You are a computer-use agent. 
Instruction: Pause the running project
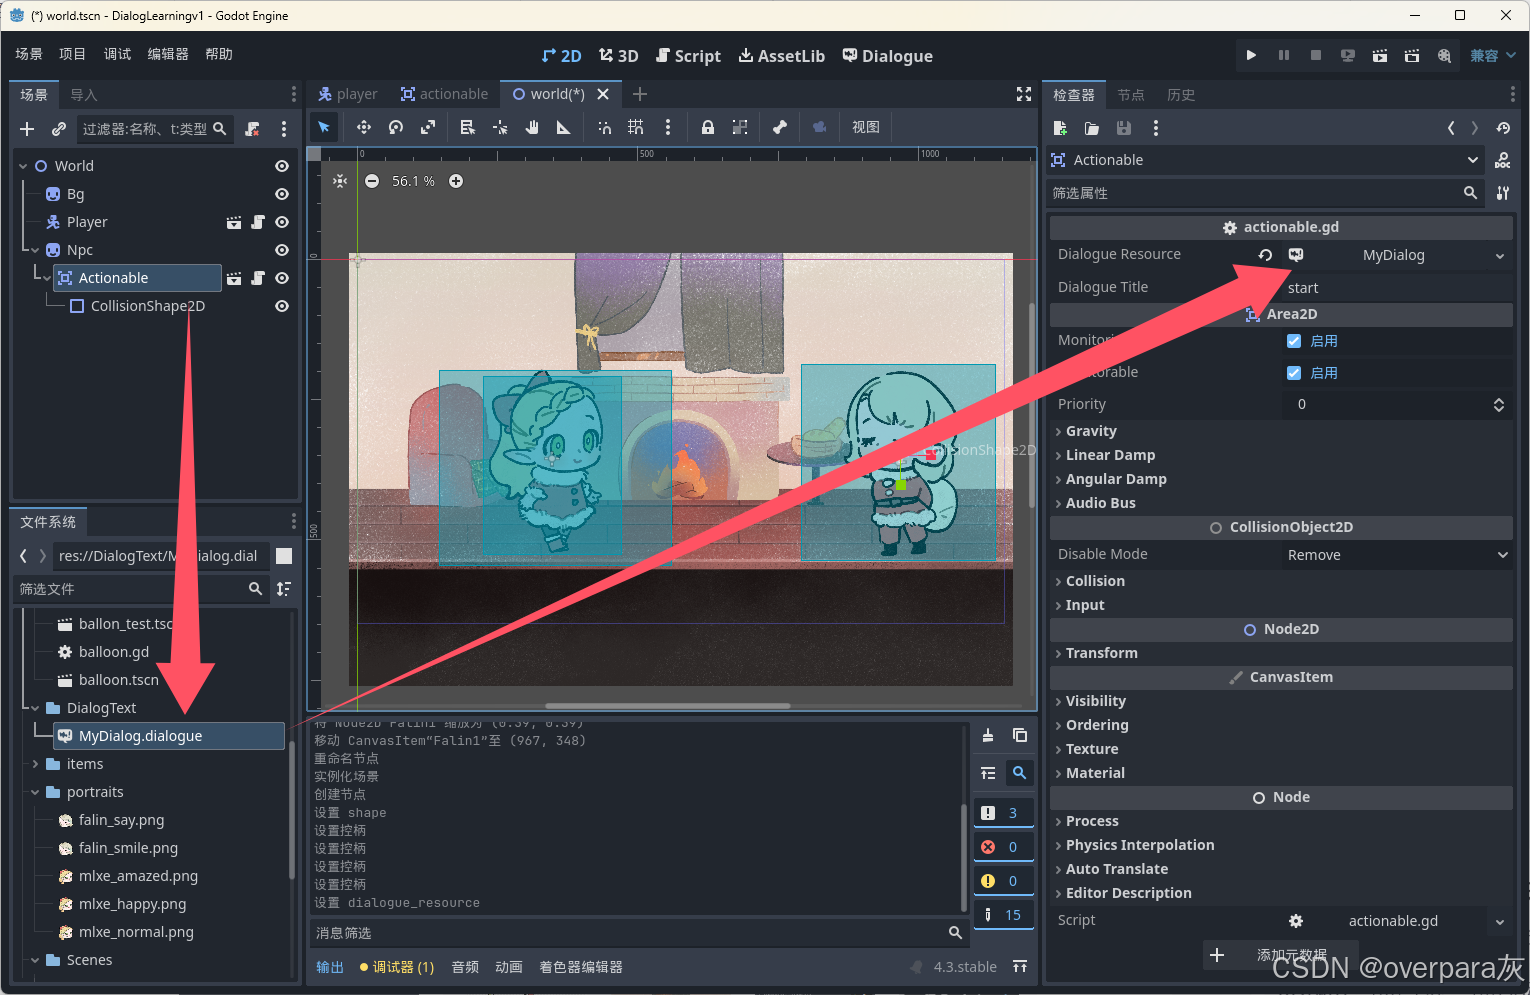click(1283, 56)
